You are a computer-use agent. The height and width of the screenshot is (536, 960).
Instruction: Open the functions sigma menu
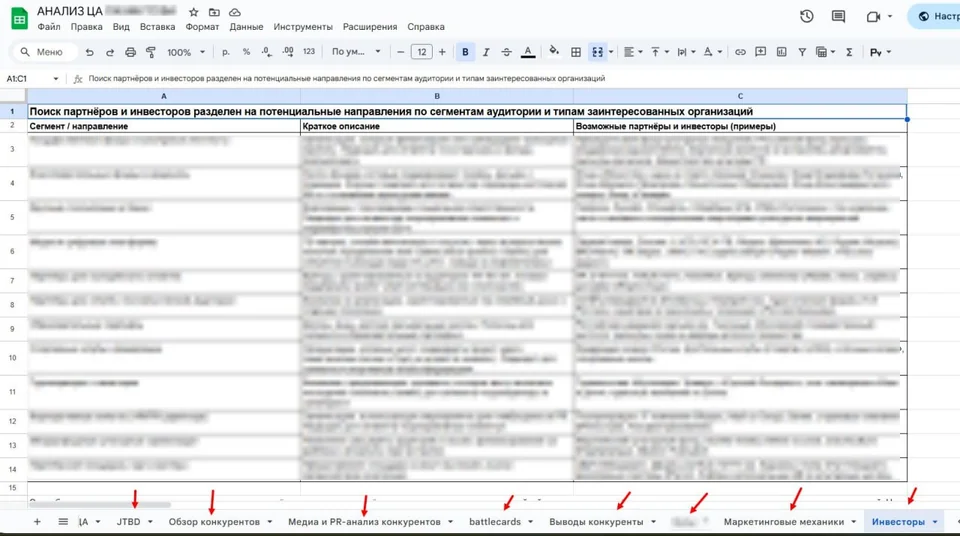click(849, 52)
